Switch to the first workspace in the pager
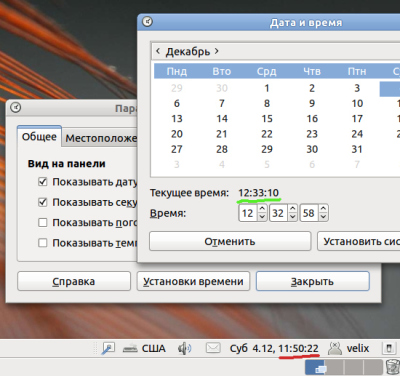 coord(315,368)
